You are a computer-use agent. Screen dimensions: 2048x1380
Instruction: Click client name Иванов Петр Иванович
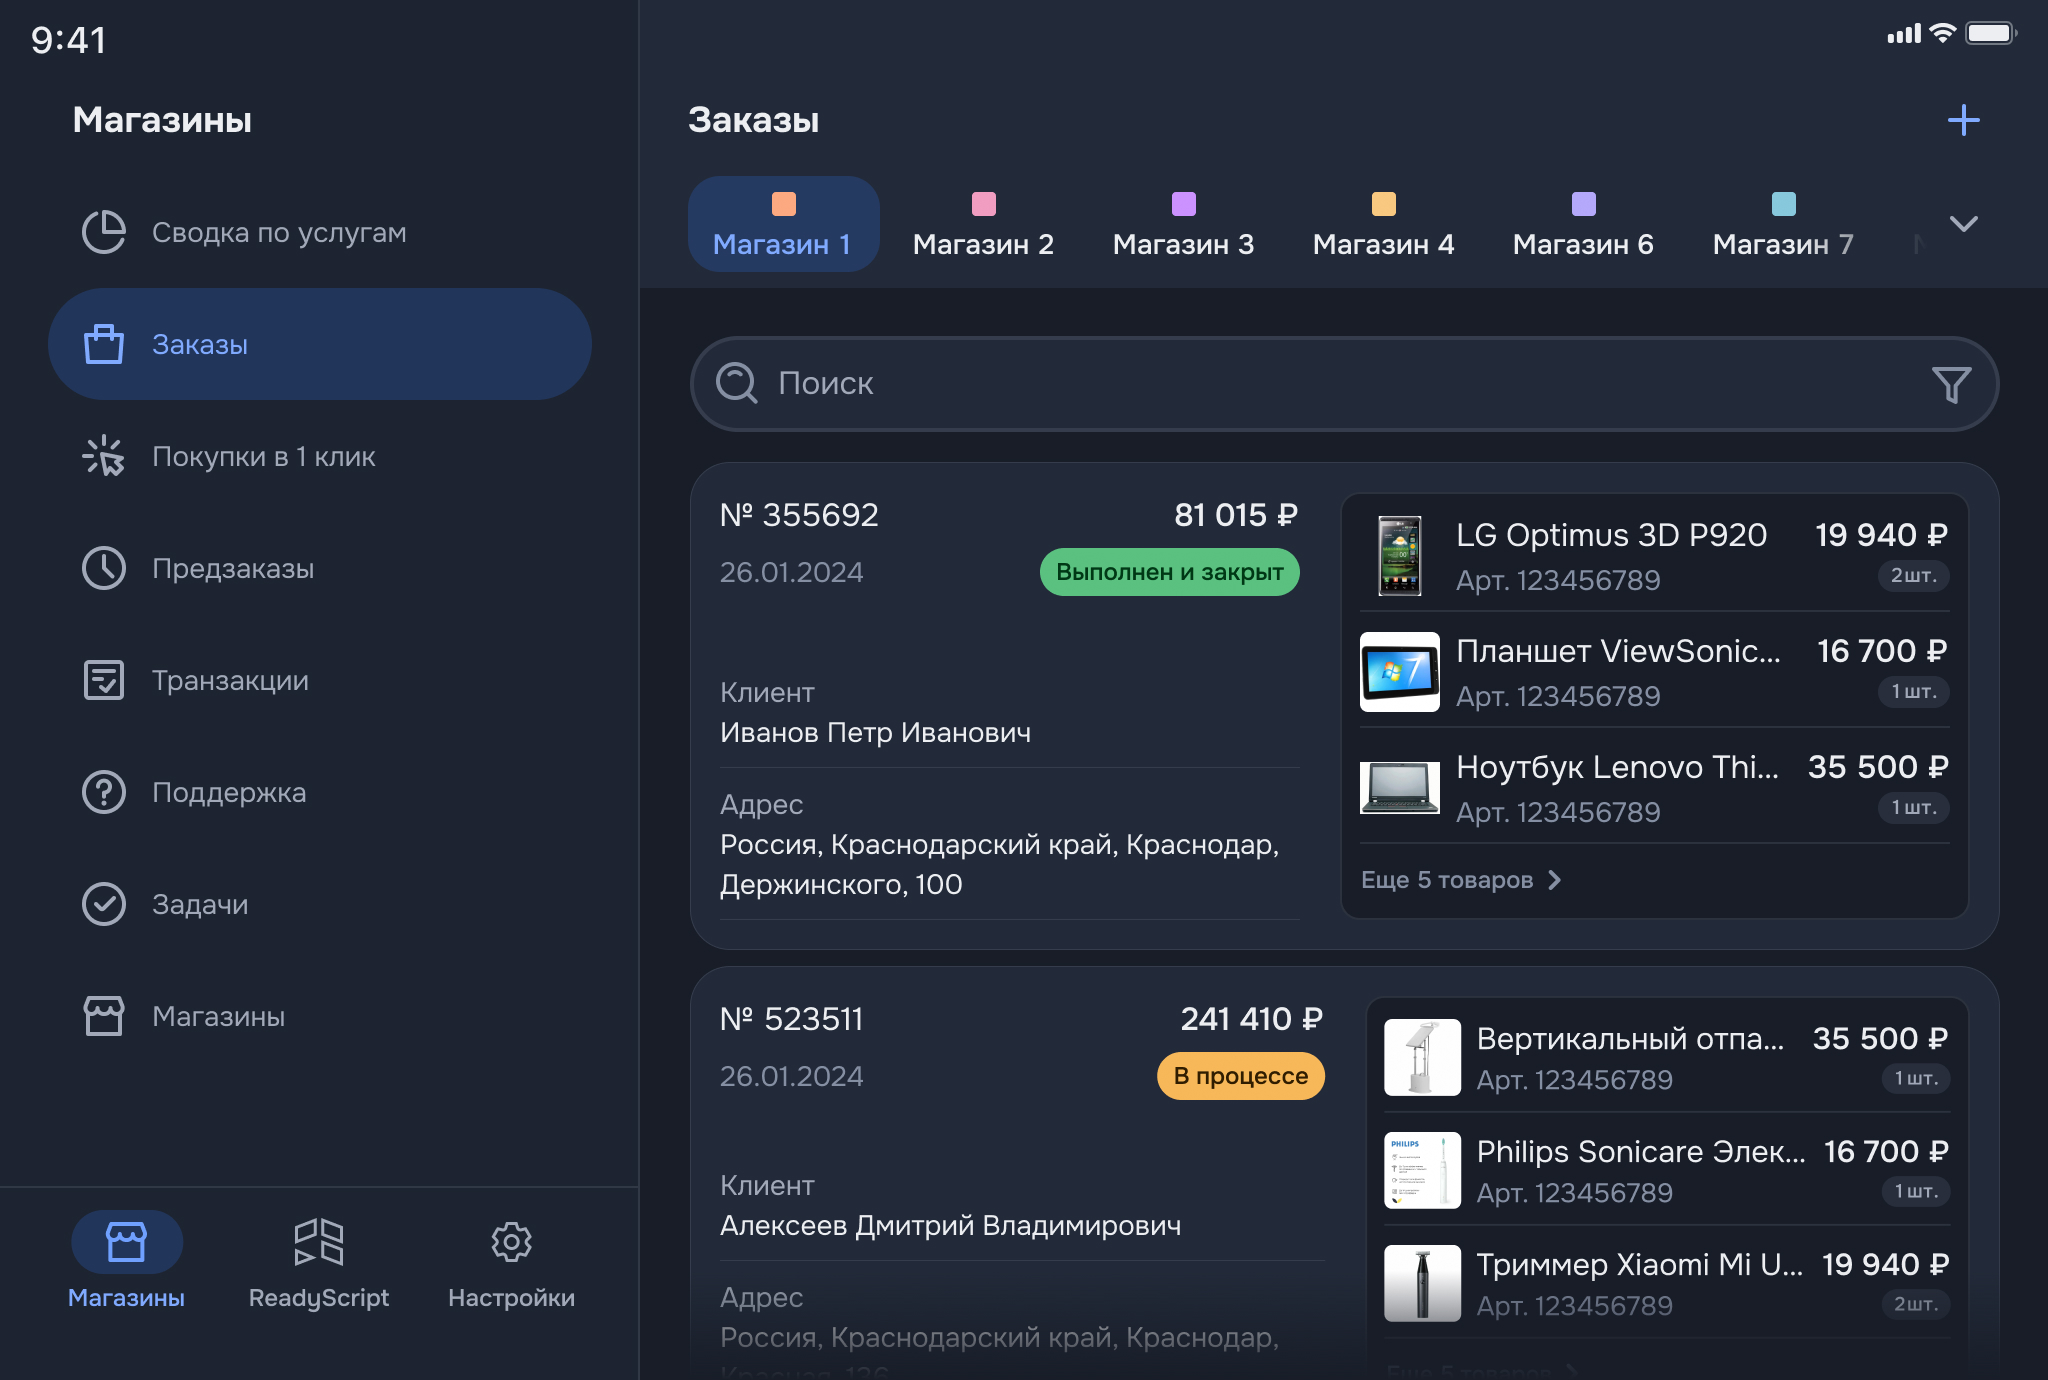click(875, 732)
